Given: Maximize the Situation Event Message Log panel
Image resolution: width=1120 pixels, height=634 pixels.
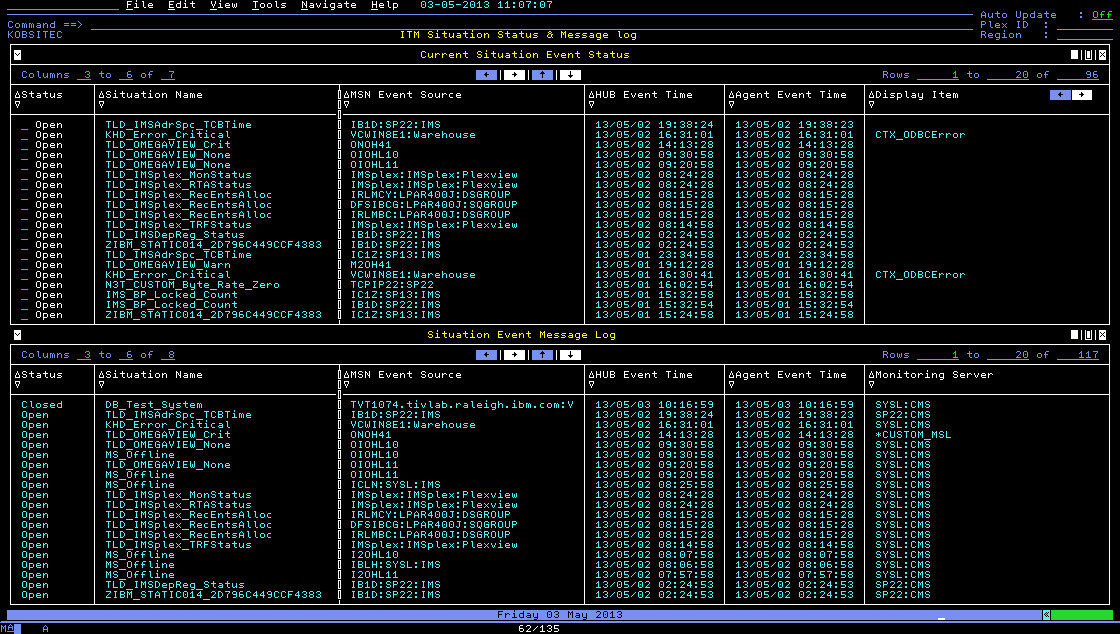Looking at the screenshot, I should tap(1089, 335).
